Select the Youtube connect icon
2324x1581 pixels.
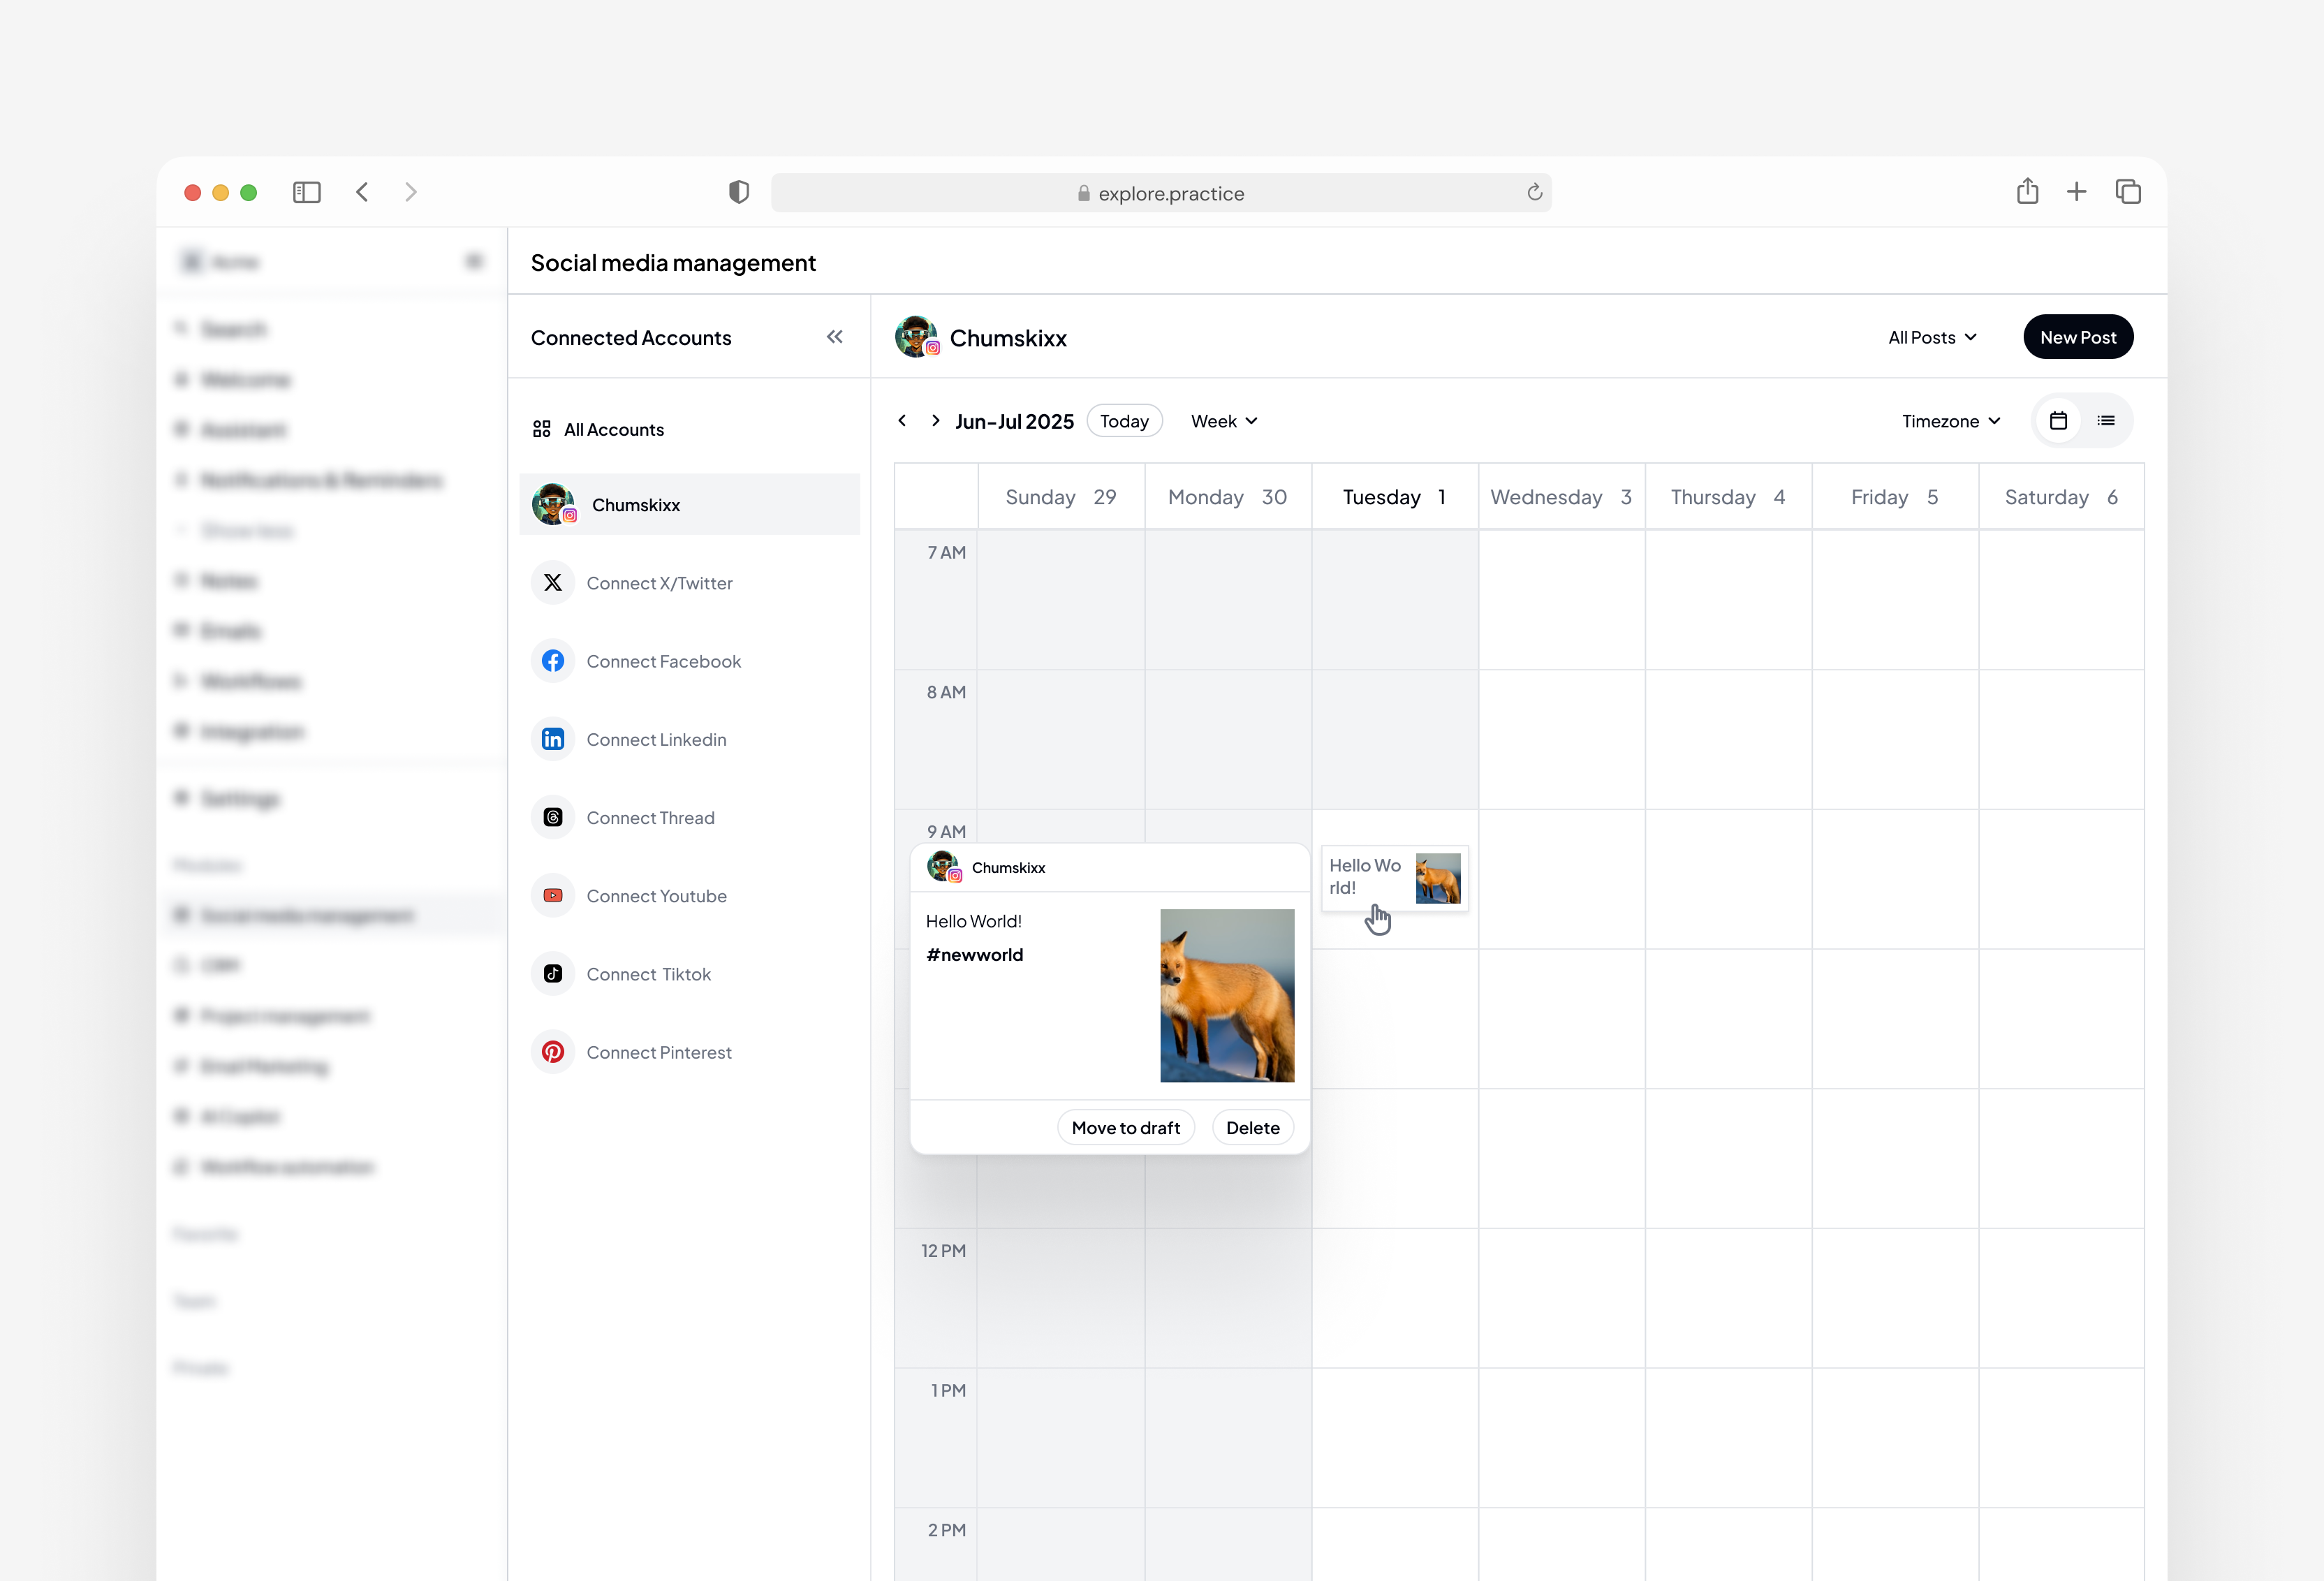[553, 895]
